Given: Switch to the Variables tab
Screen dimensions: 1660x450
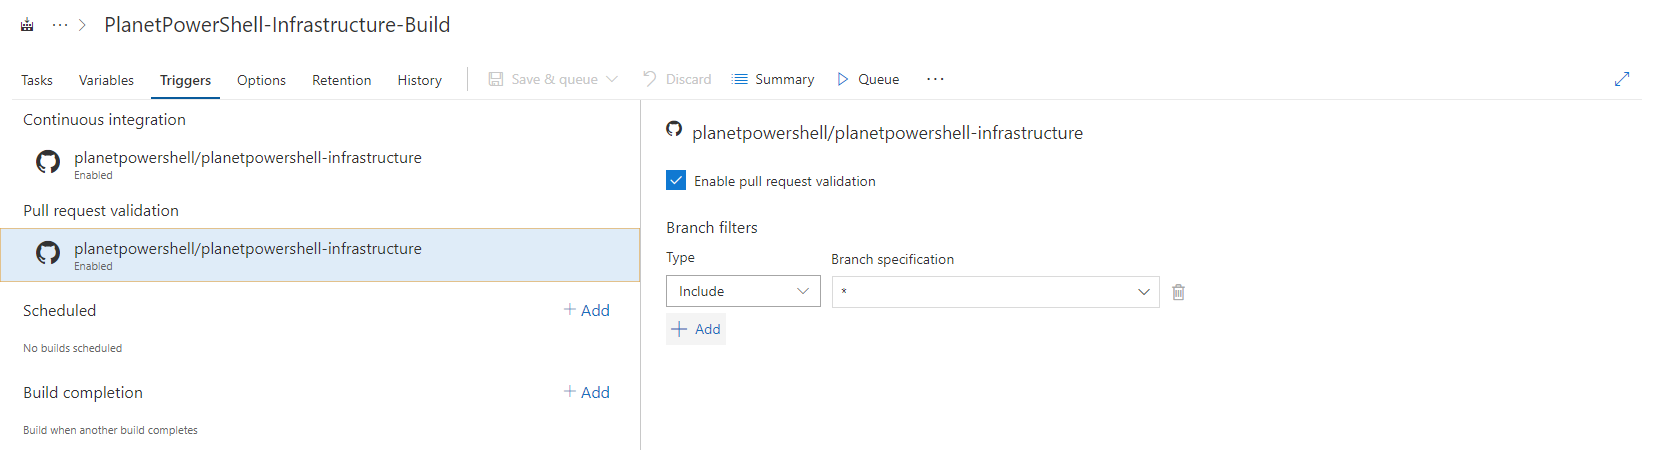Looking at the screenshot, I should click(106, 80).
